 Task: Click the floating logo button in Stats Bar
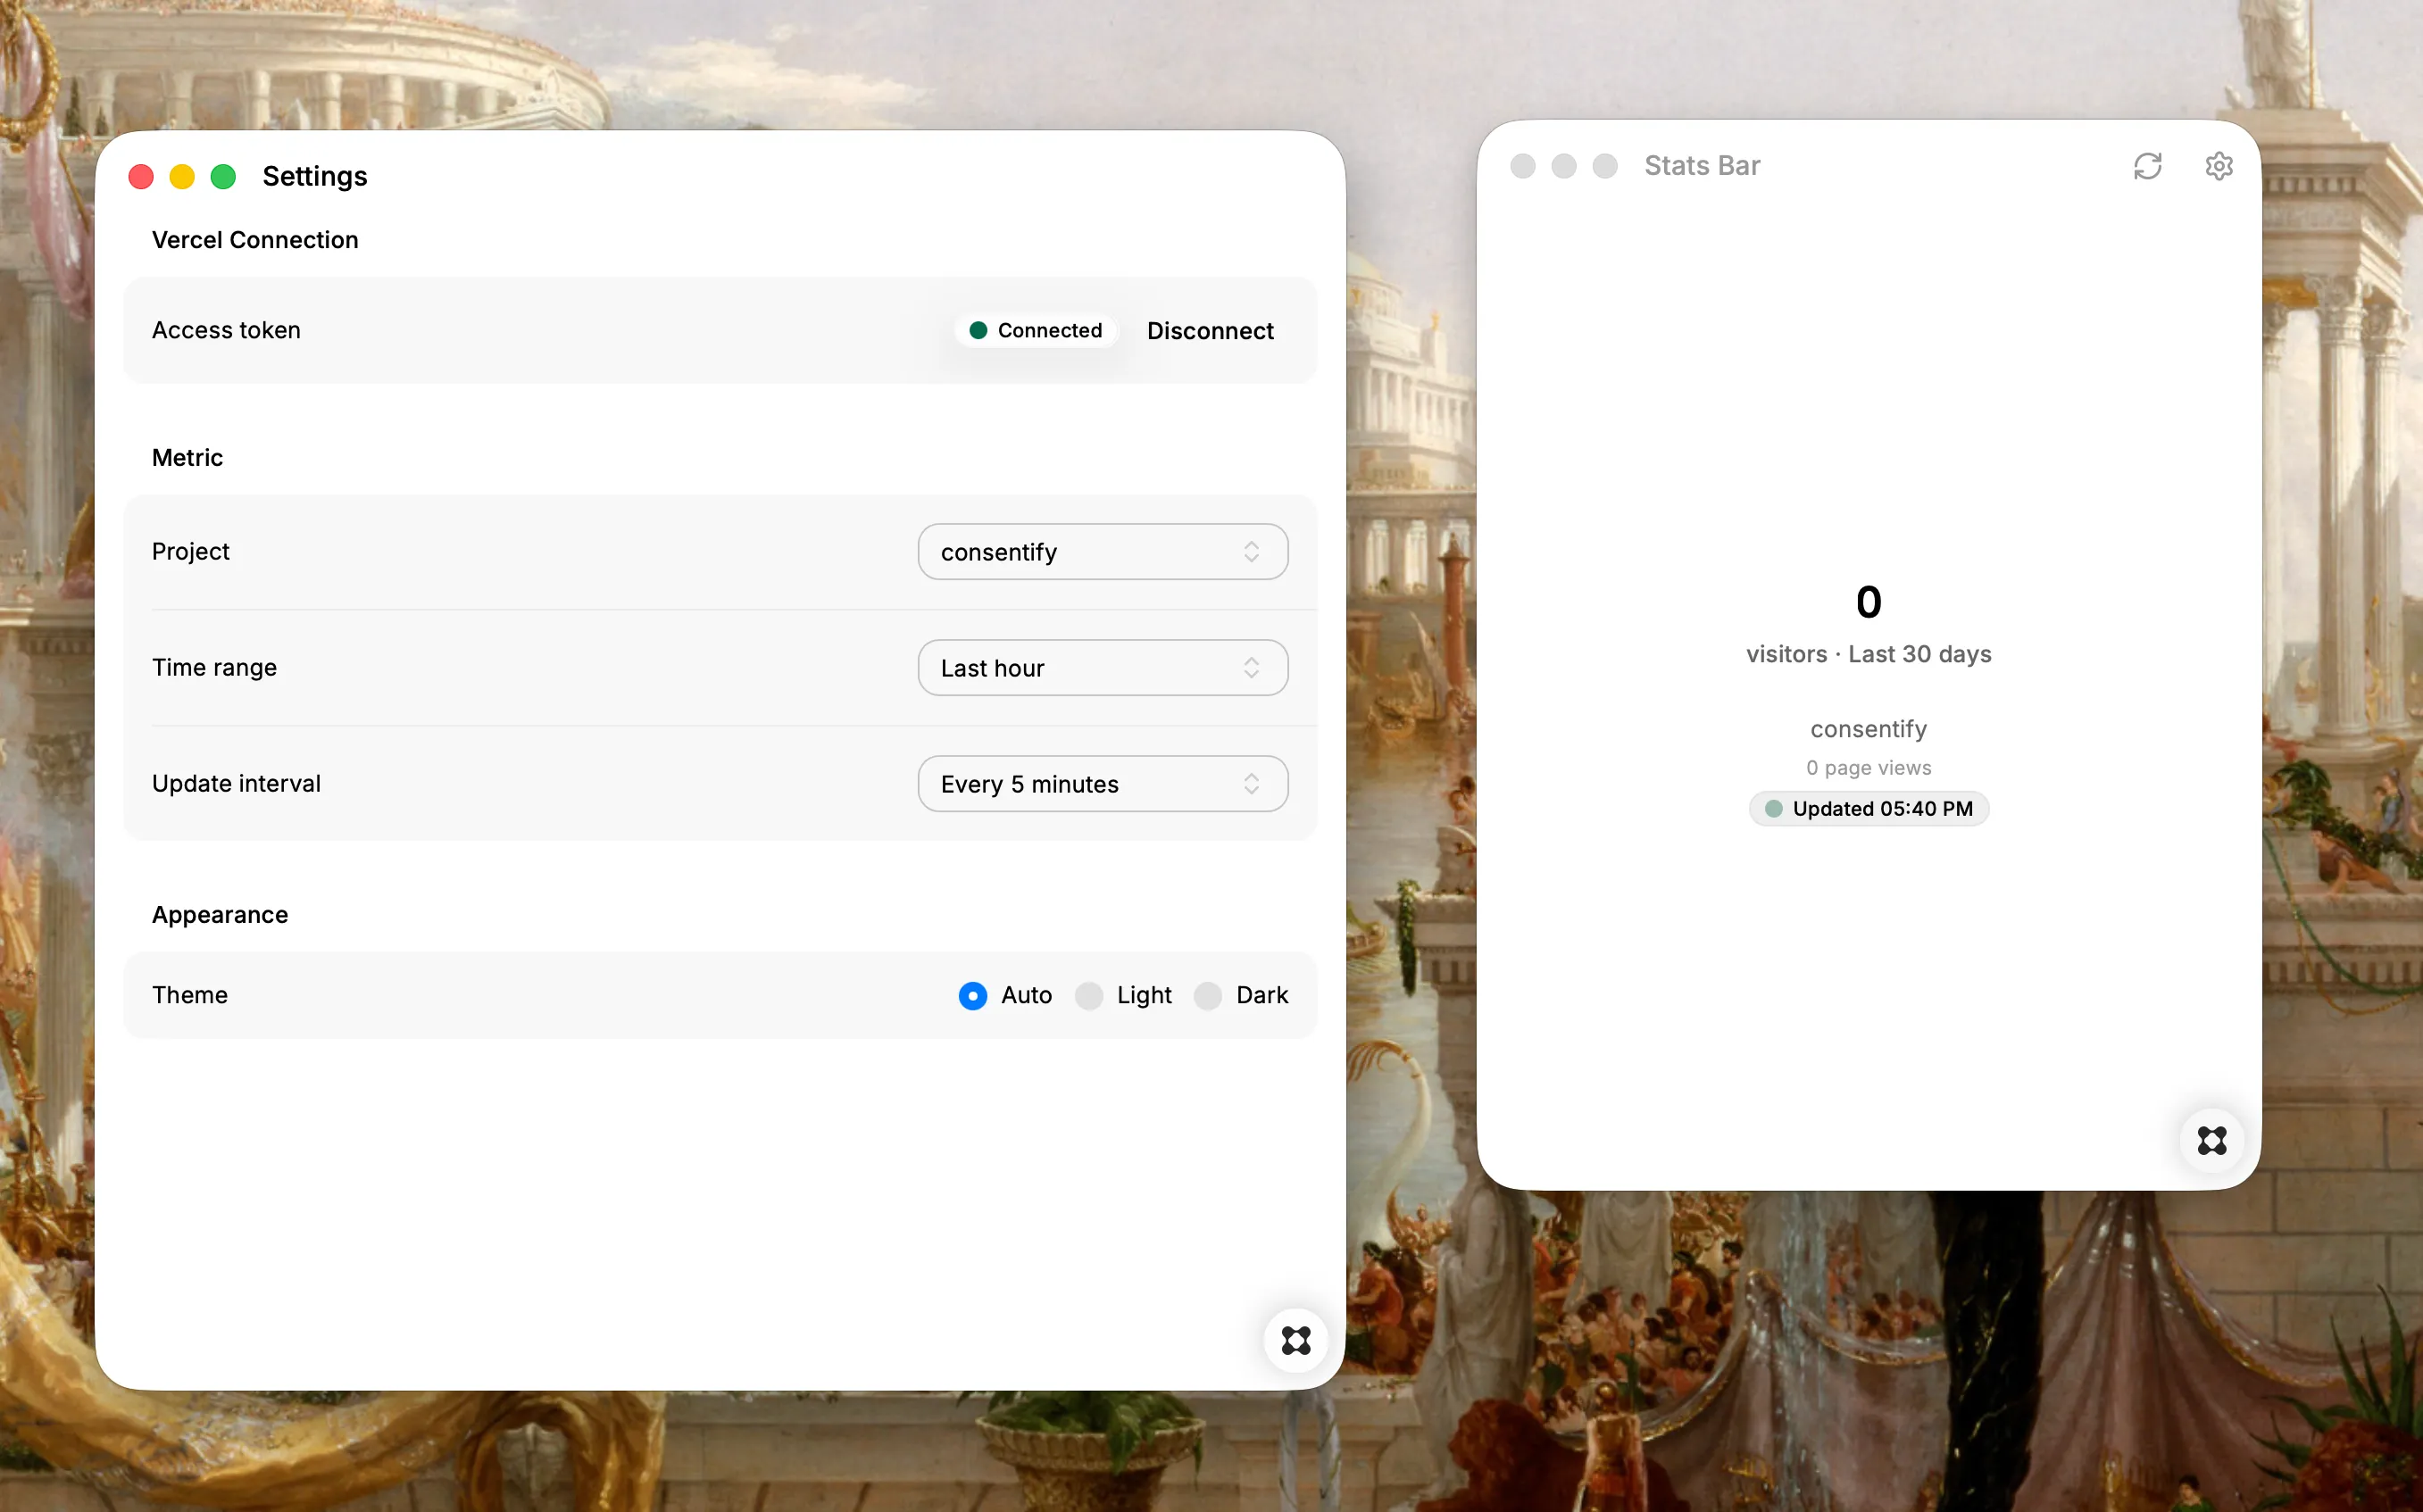click(2211, 1140)
